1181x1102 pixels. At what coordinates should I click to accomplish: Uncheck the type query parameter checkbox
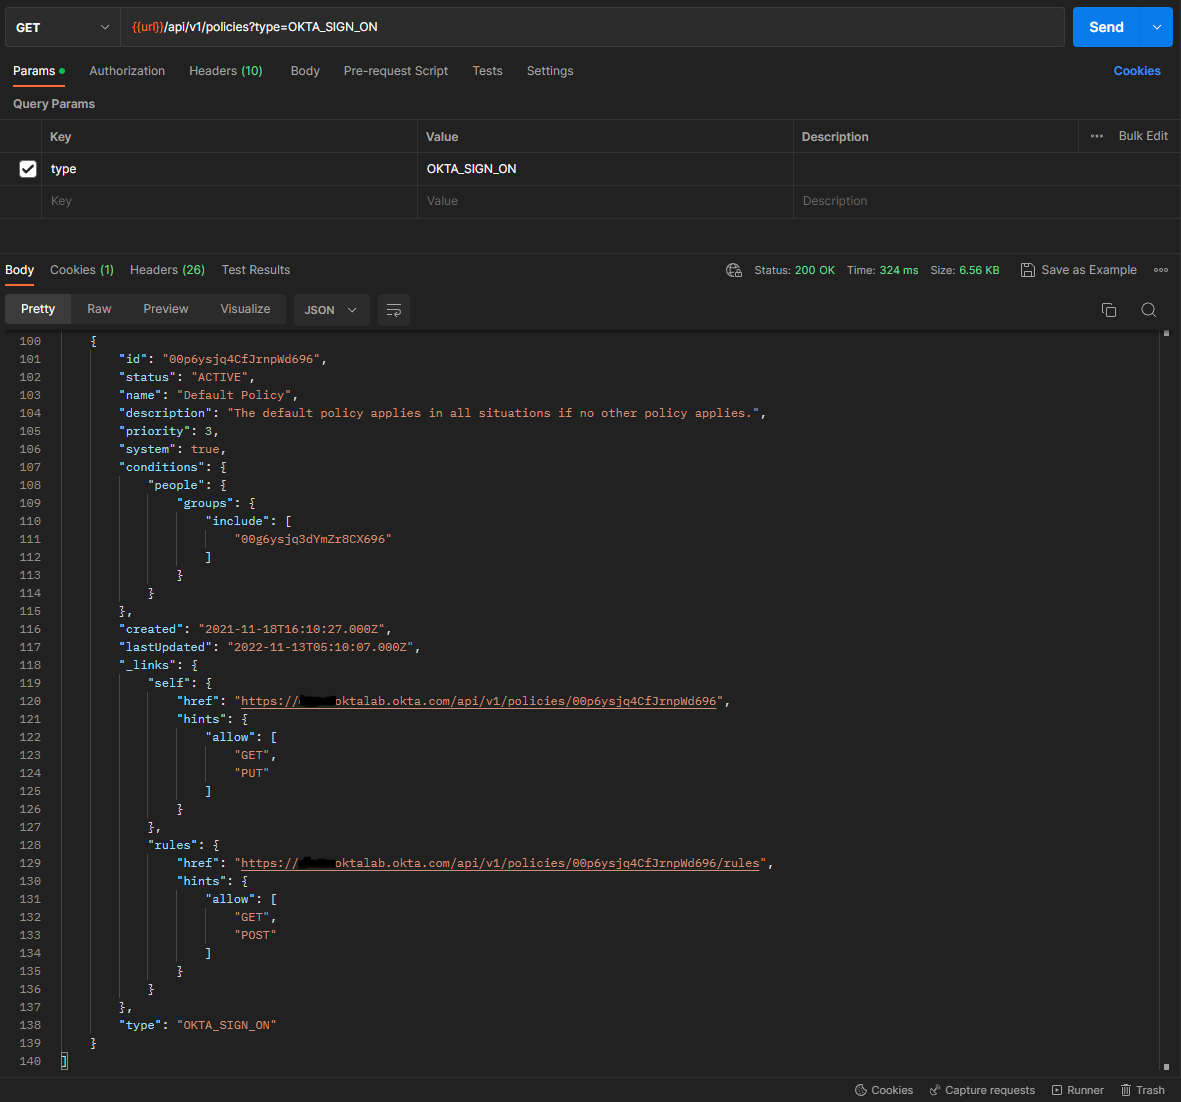(x=28, y=169)
